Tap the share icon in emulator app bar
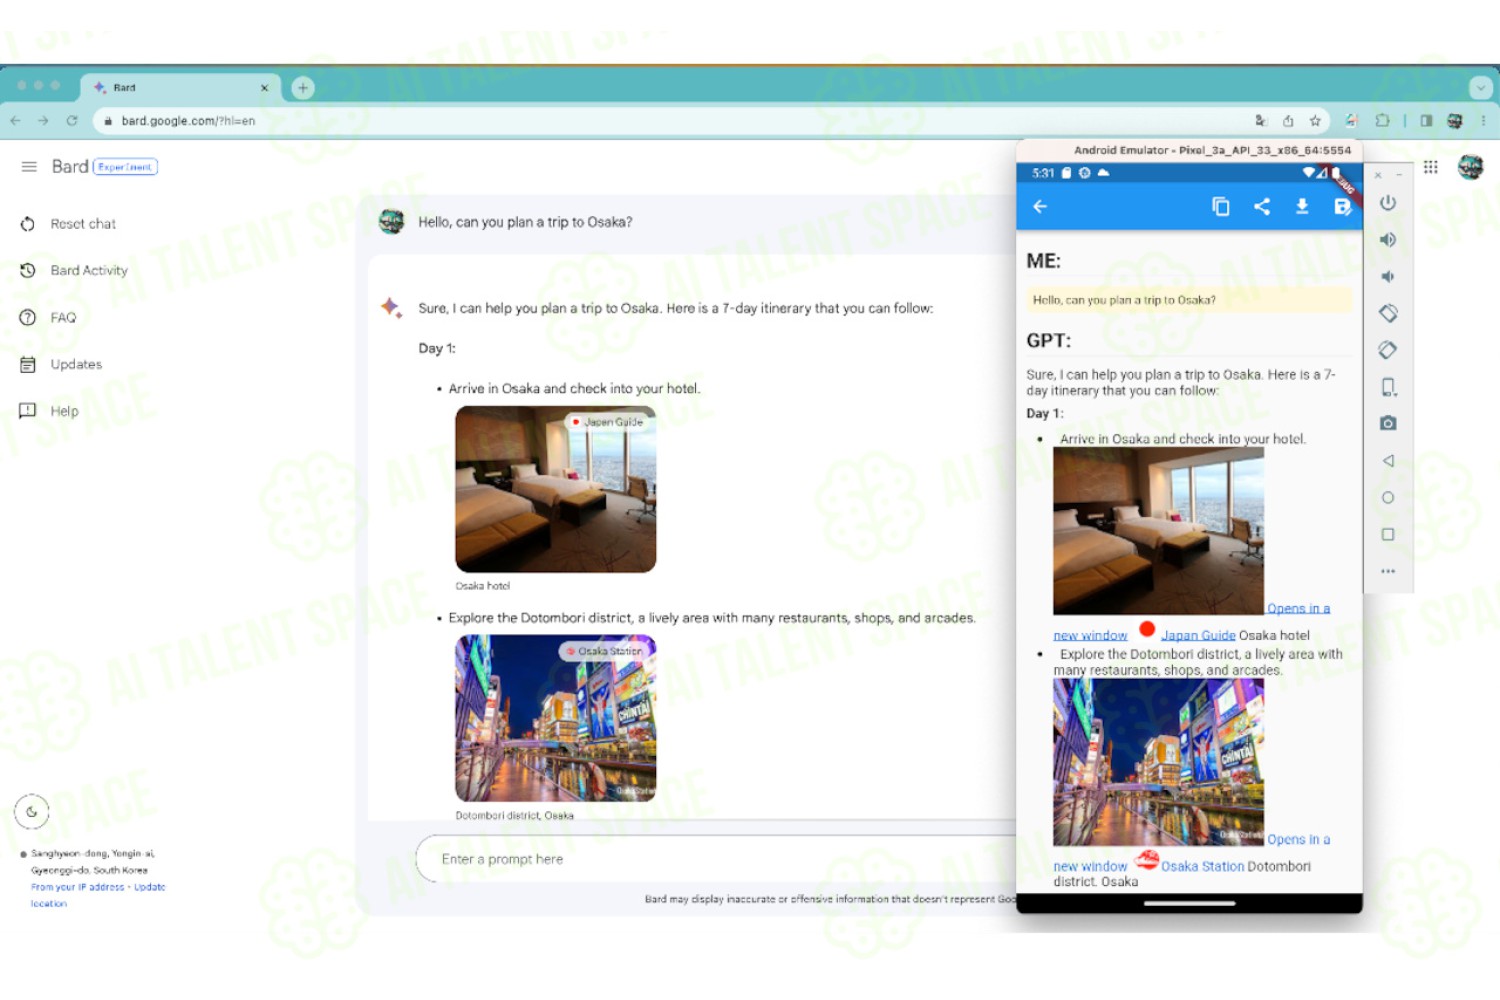Screen dimensions: 1500x1000 (1262, 206)
